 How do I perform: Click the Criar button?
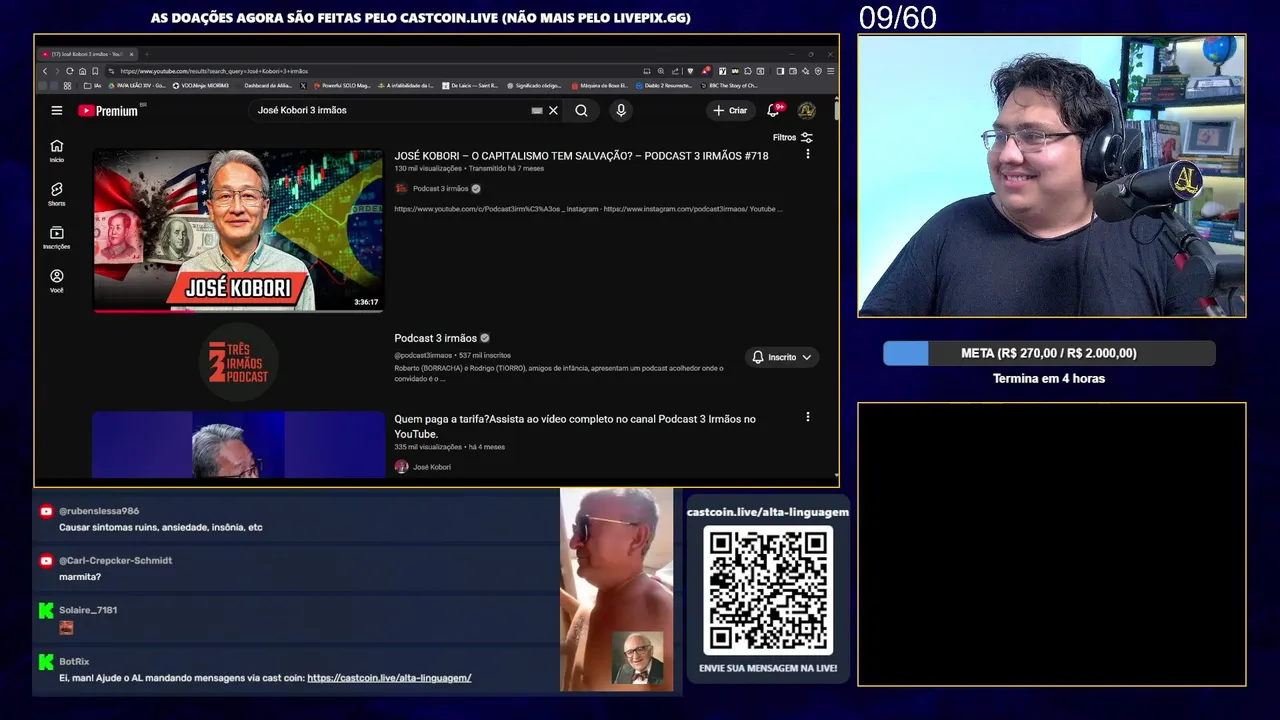[730, 110]
